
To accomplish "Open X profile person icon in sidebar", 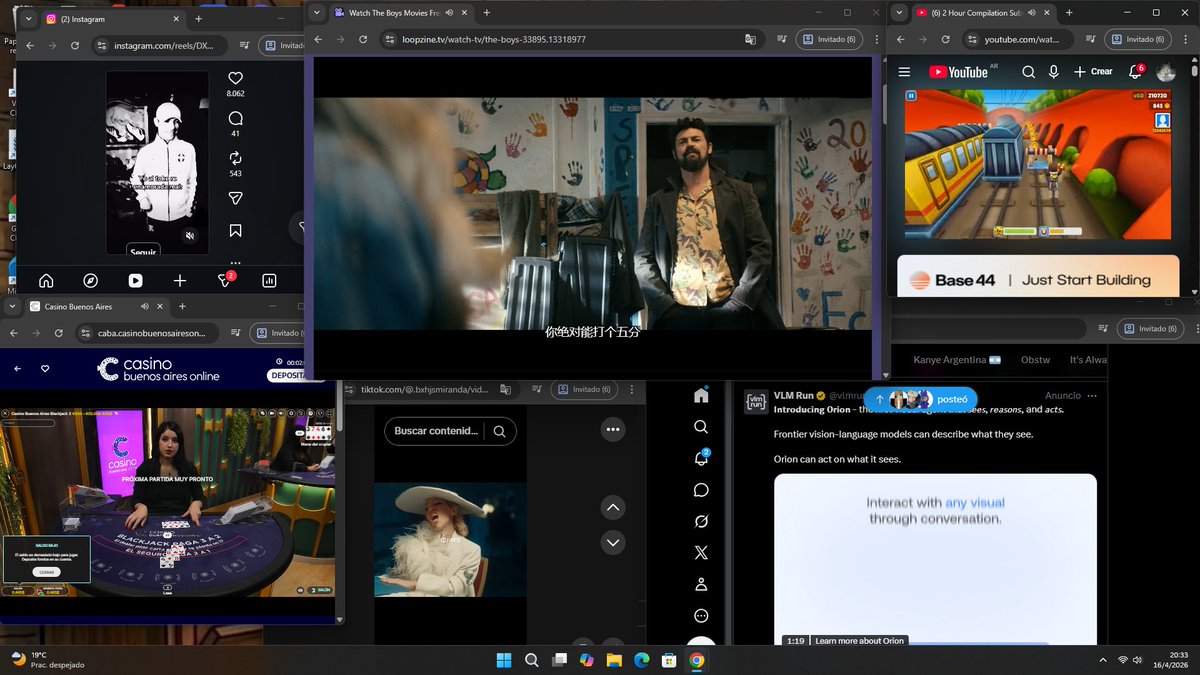I will [701, 584].
